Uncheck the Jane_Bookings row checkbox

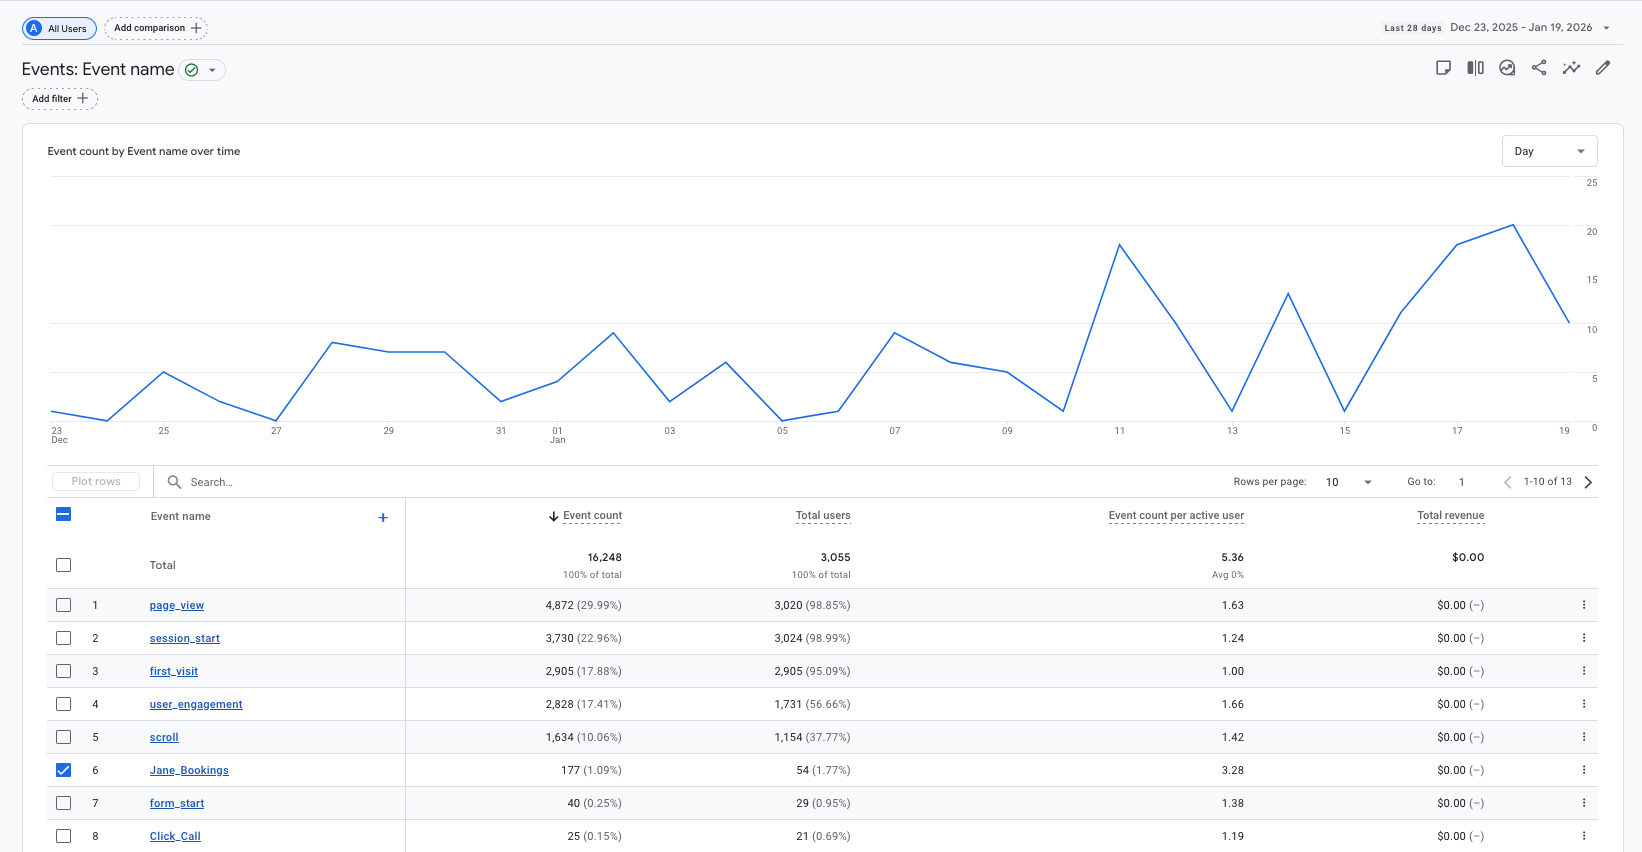(x=64, y=770)
